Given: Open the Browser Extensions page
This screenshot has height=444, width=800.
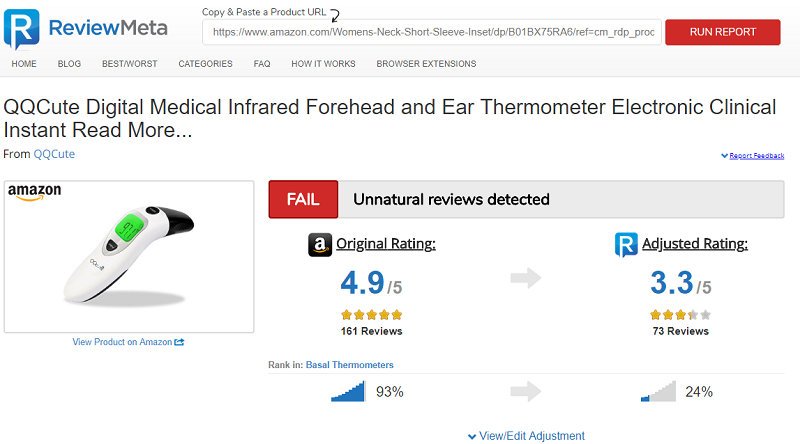Looking at the screenshot, I should point(426,64).
